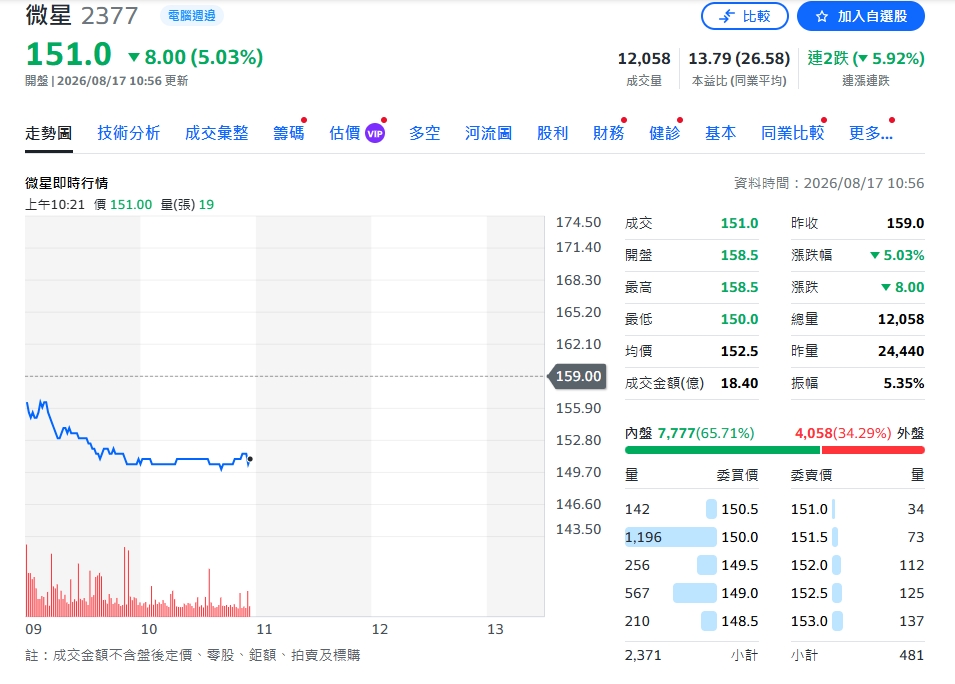Image resolution: width=955 pixels, height=684 pixels.
Task: Click the 13.79 (26.58) 本益比 value
Action: coord(739,58)
